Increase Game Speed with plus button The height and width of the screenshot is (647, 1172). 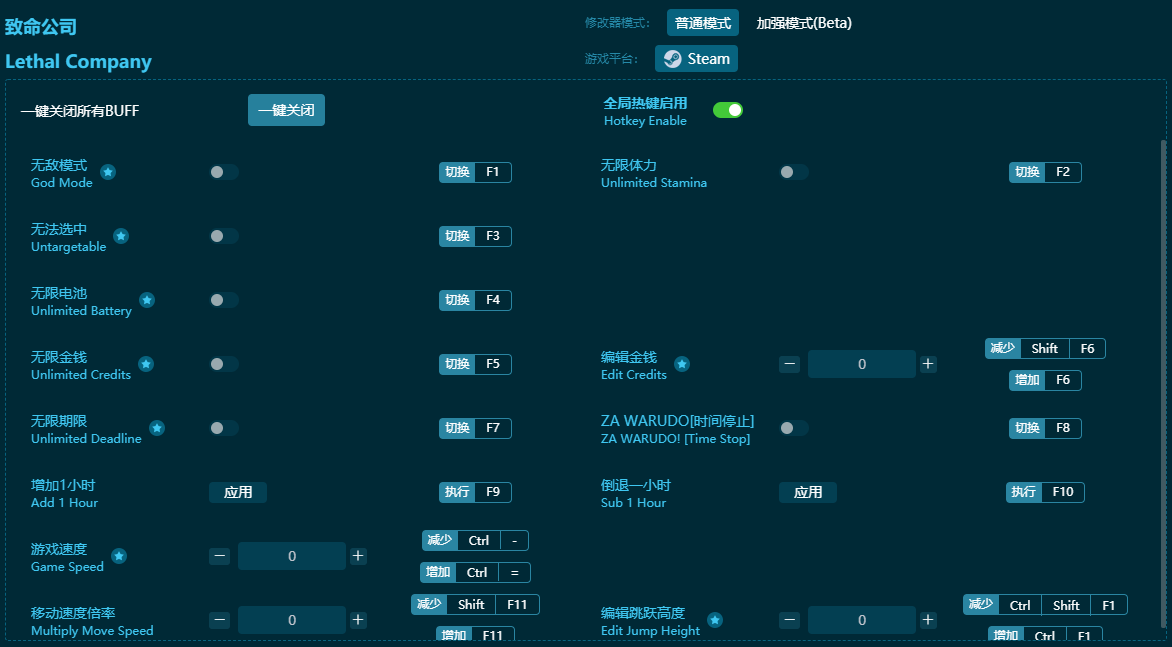pyautogui.click(x=358, y=557)
